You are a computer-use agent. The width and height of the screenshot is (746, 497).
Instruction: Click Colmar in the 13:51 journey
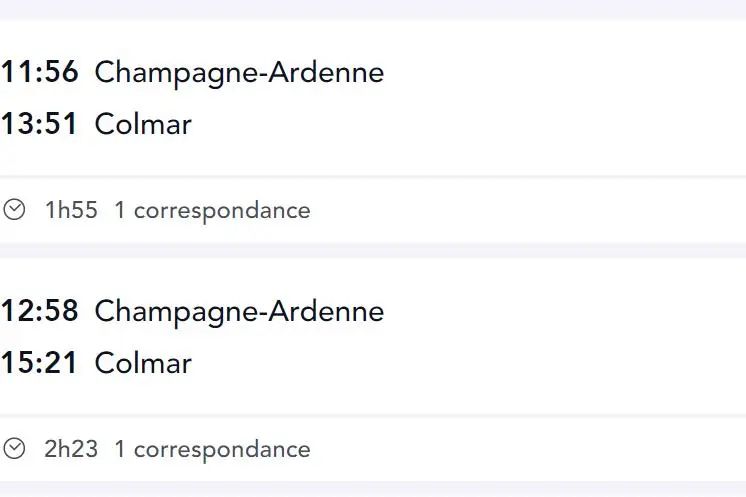[x=143, y=124]
